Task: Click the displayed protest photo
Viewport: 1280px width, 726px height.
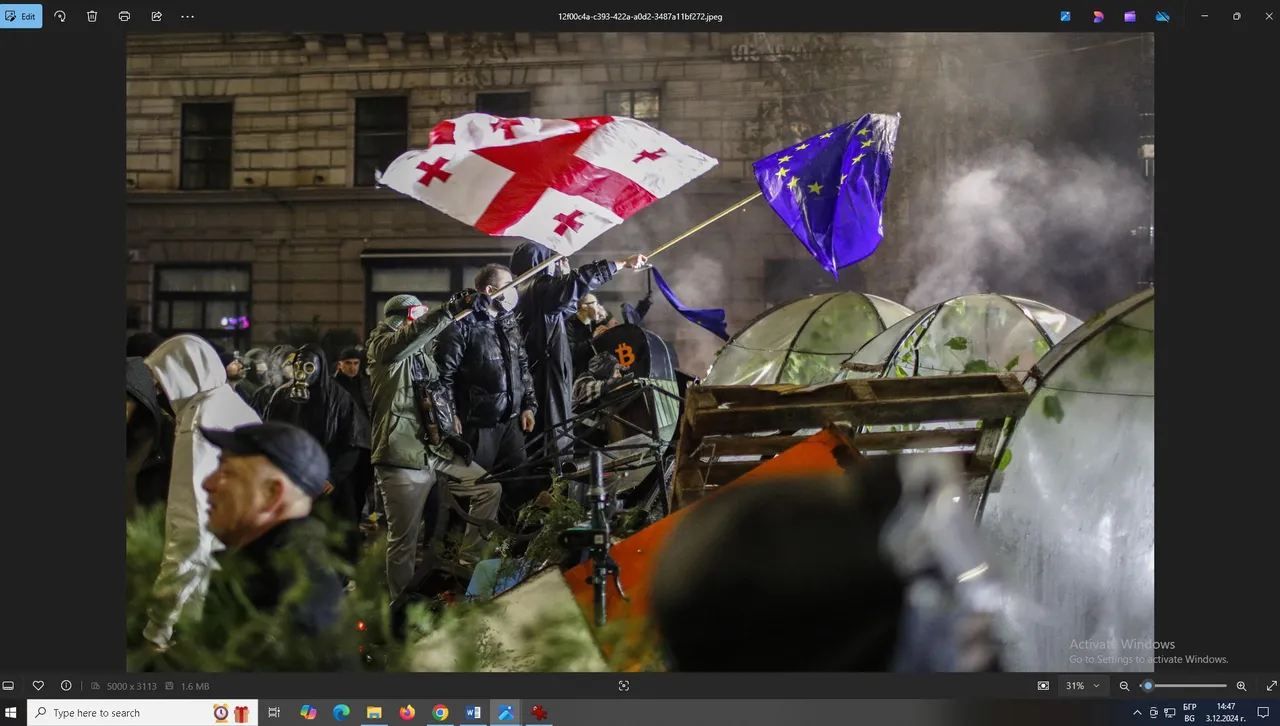Action: pyautogui.click(x=640, y=352)
